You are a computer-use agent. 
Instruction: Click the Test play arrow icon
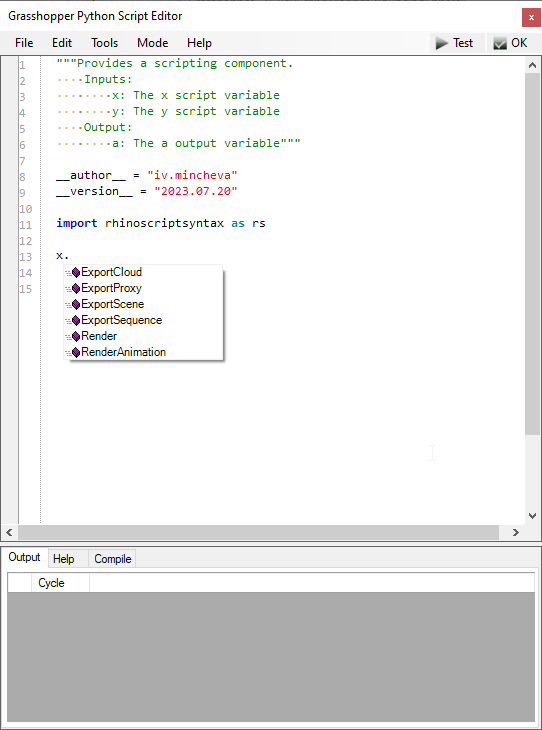(441, 43)
